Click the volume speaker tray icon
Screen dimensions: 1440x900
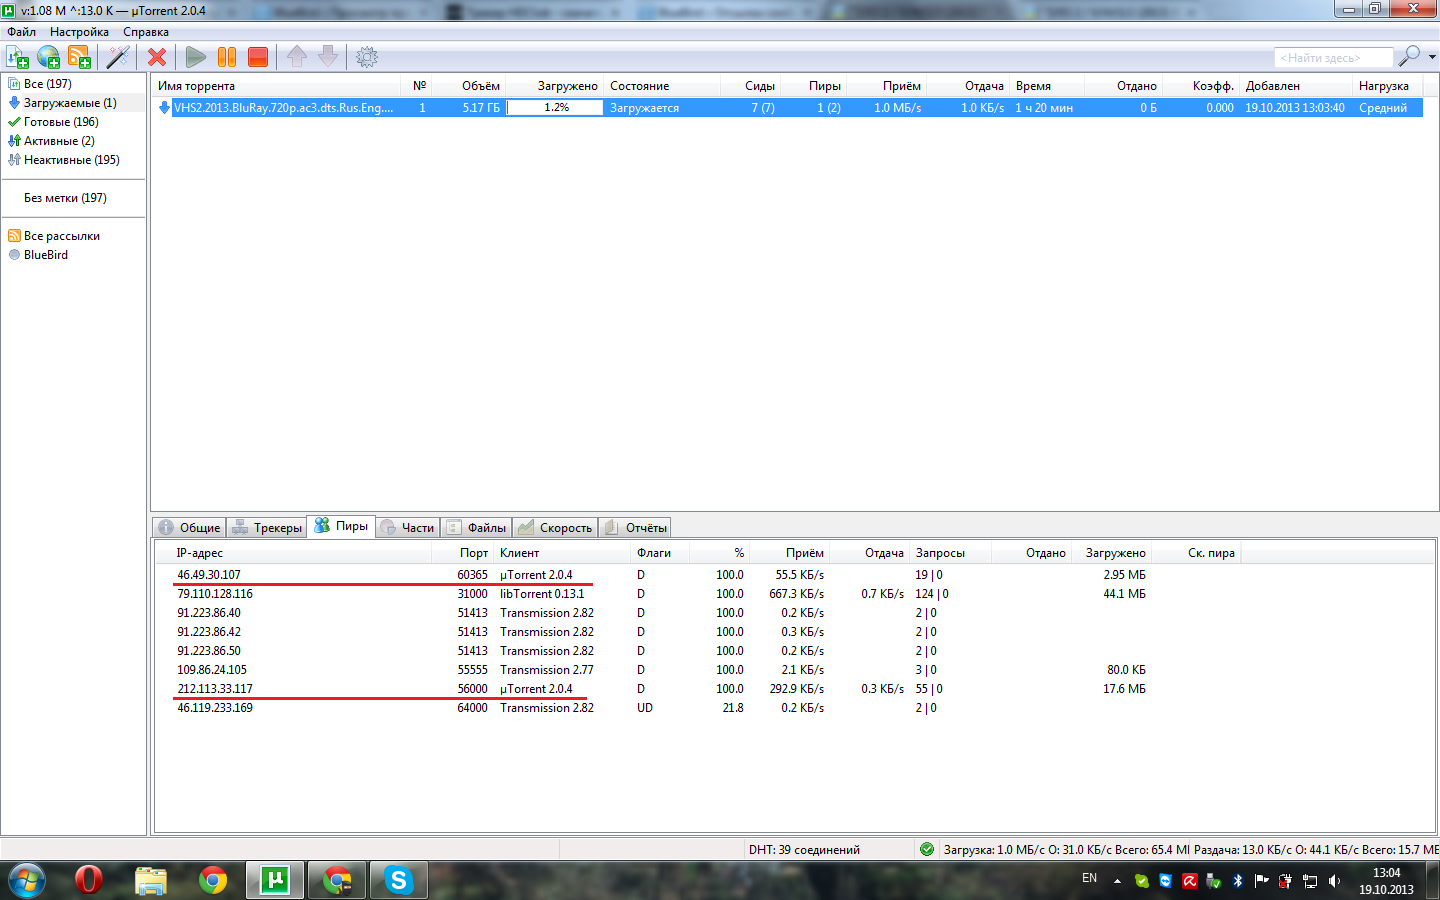point(1334,881)
